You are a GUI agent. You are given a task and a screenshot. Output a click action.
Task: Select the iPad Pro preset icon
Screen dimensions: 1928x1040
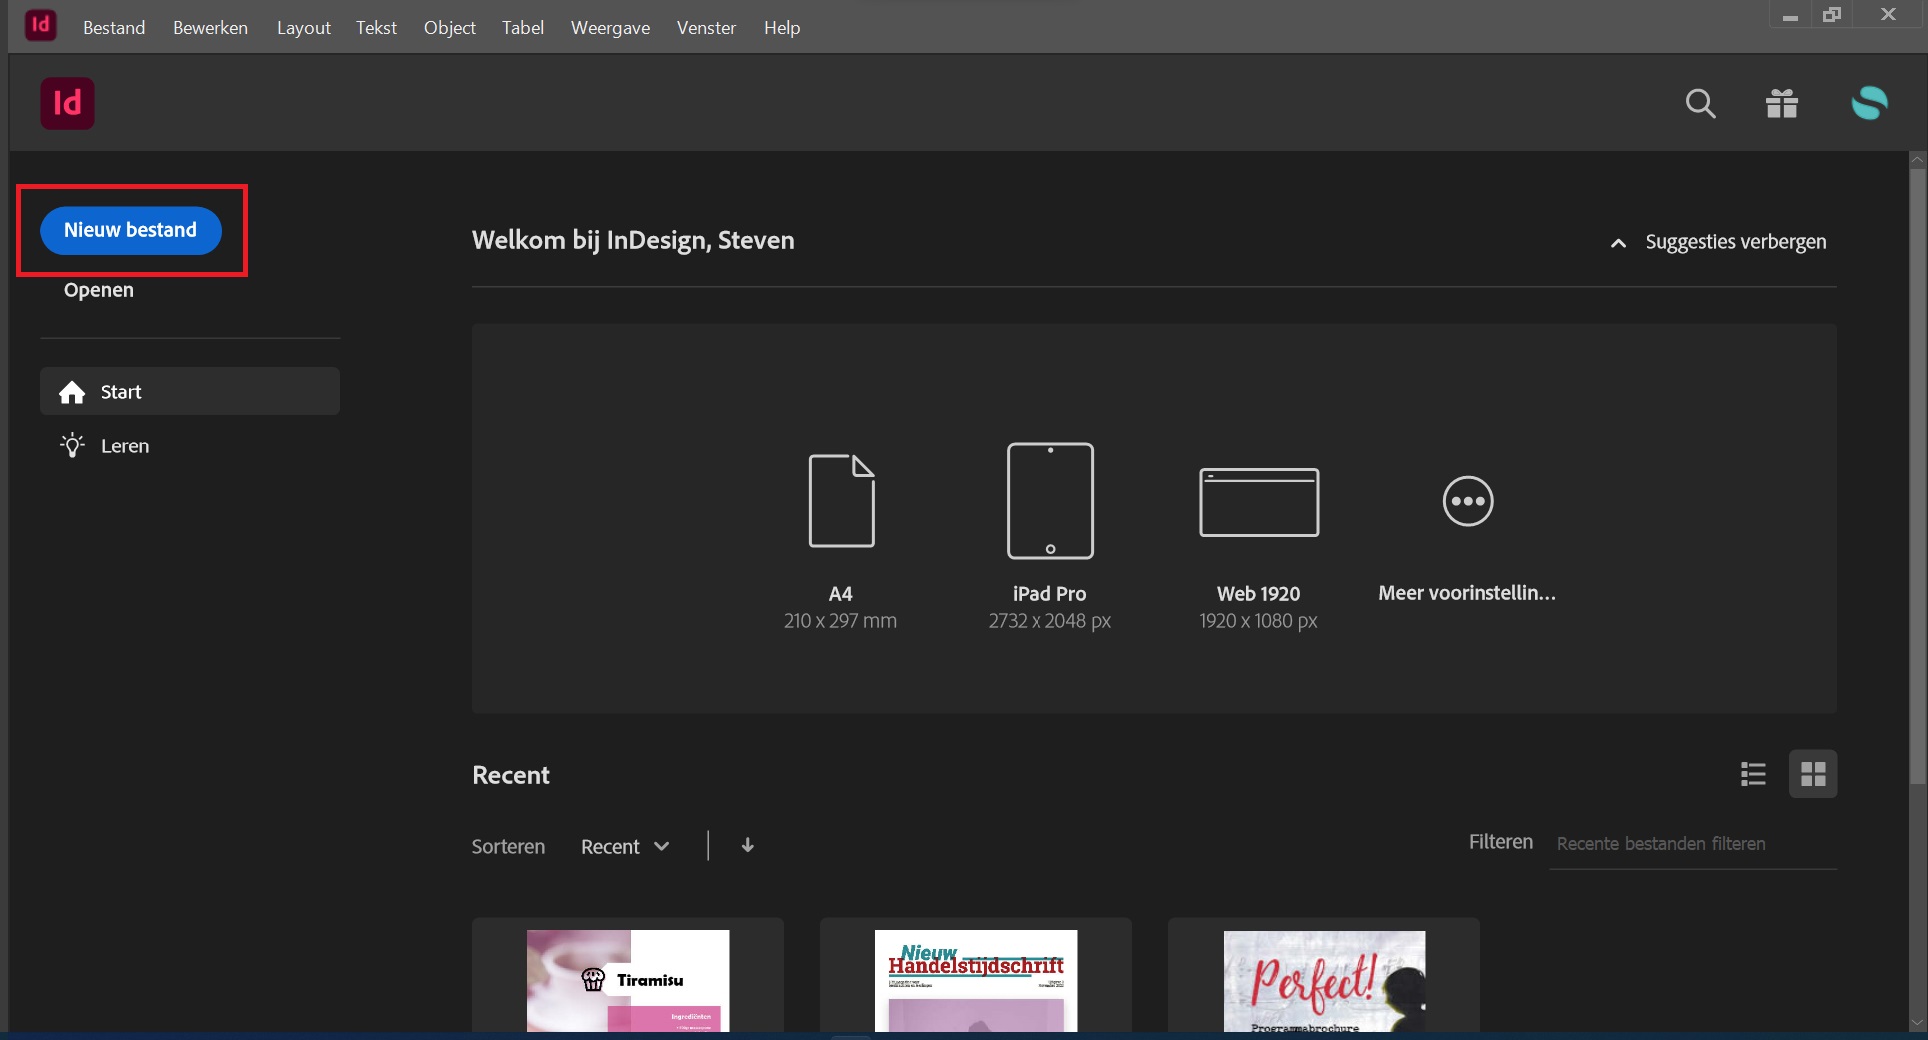(x=1050, y=500)
